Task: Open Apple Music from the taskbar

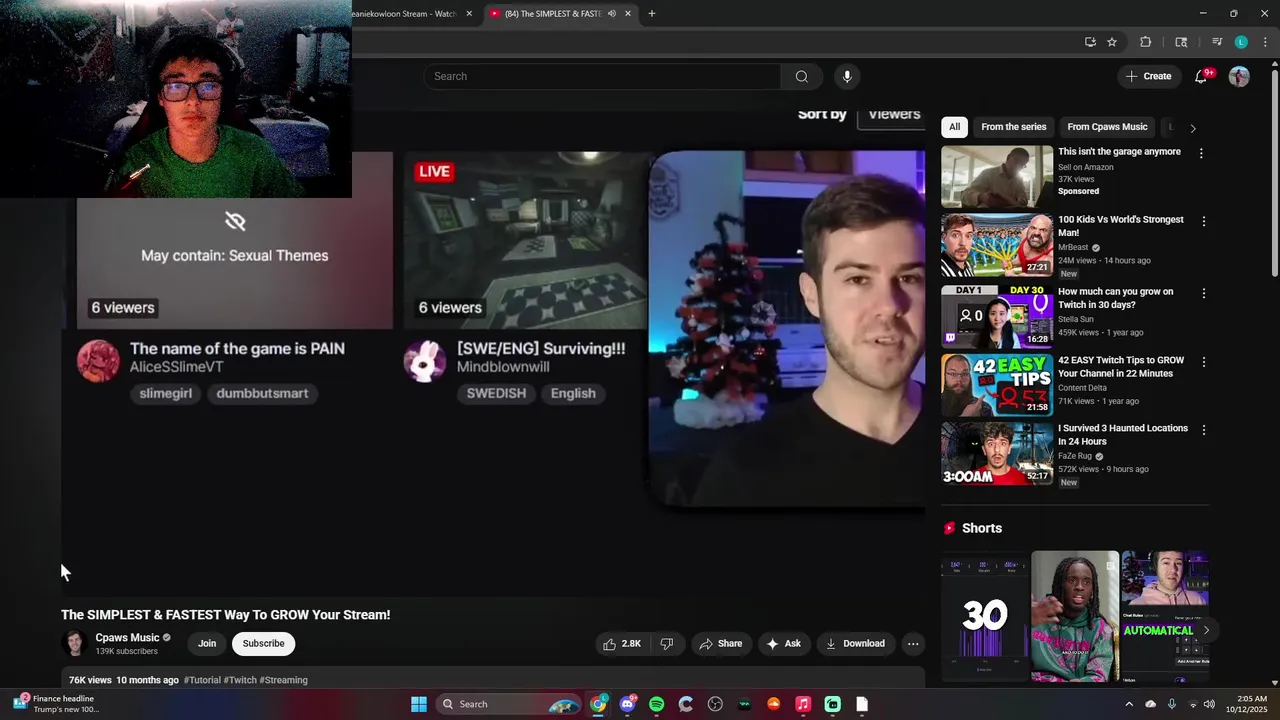Action: tap(803, 704)
